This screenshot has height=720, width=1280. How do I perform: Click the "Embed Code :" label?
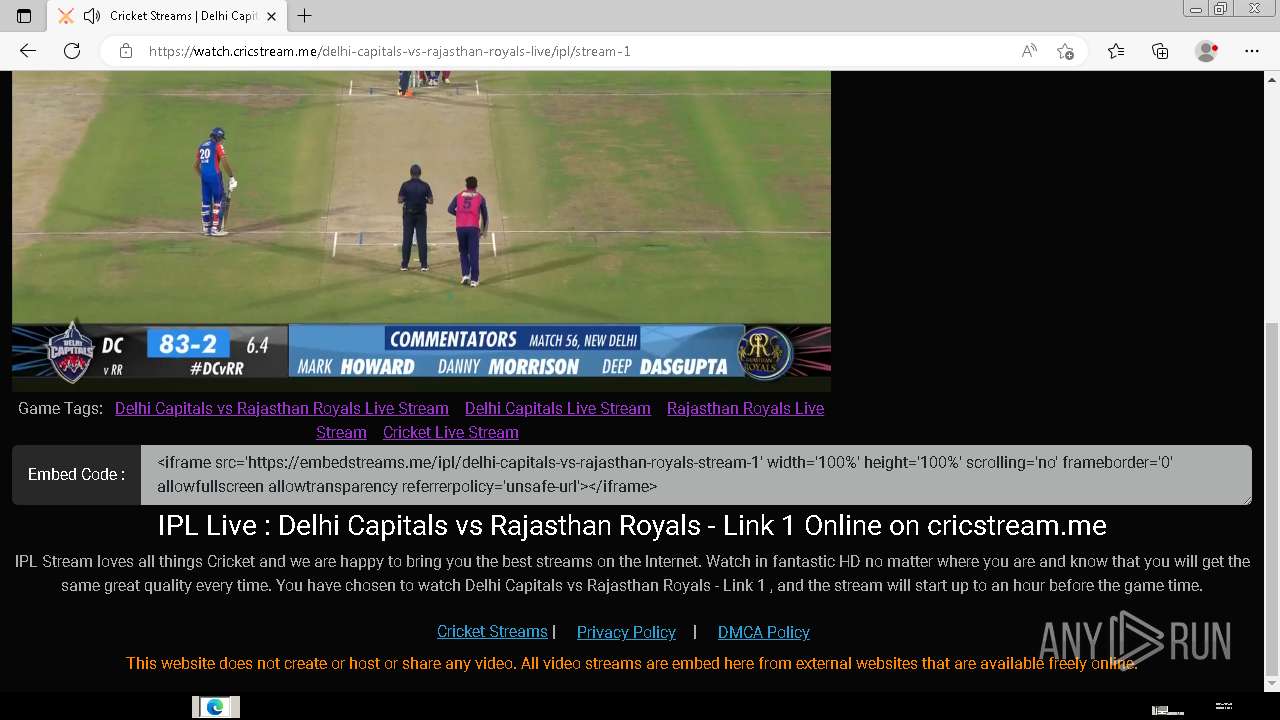77,475
